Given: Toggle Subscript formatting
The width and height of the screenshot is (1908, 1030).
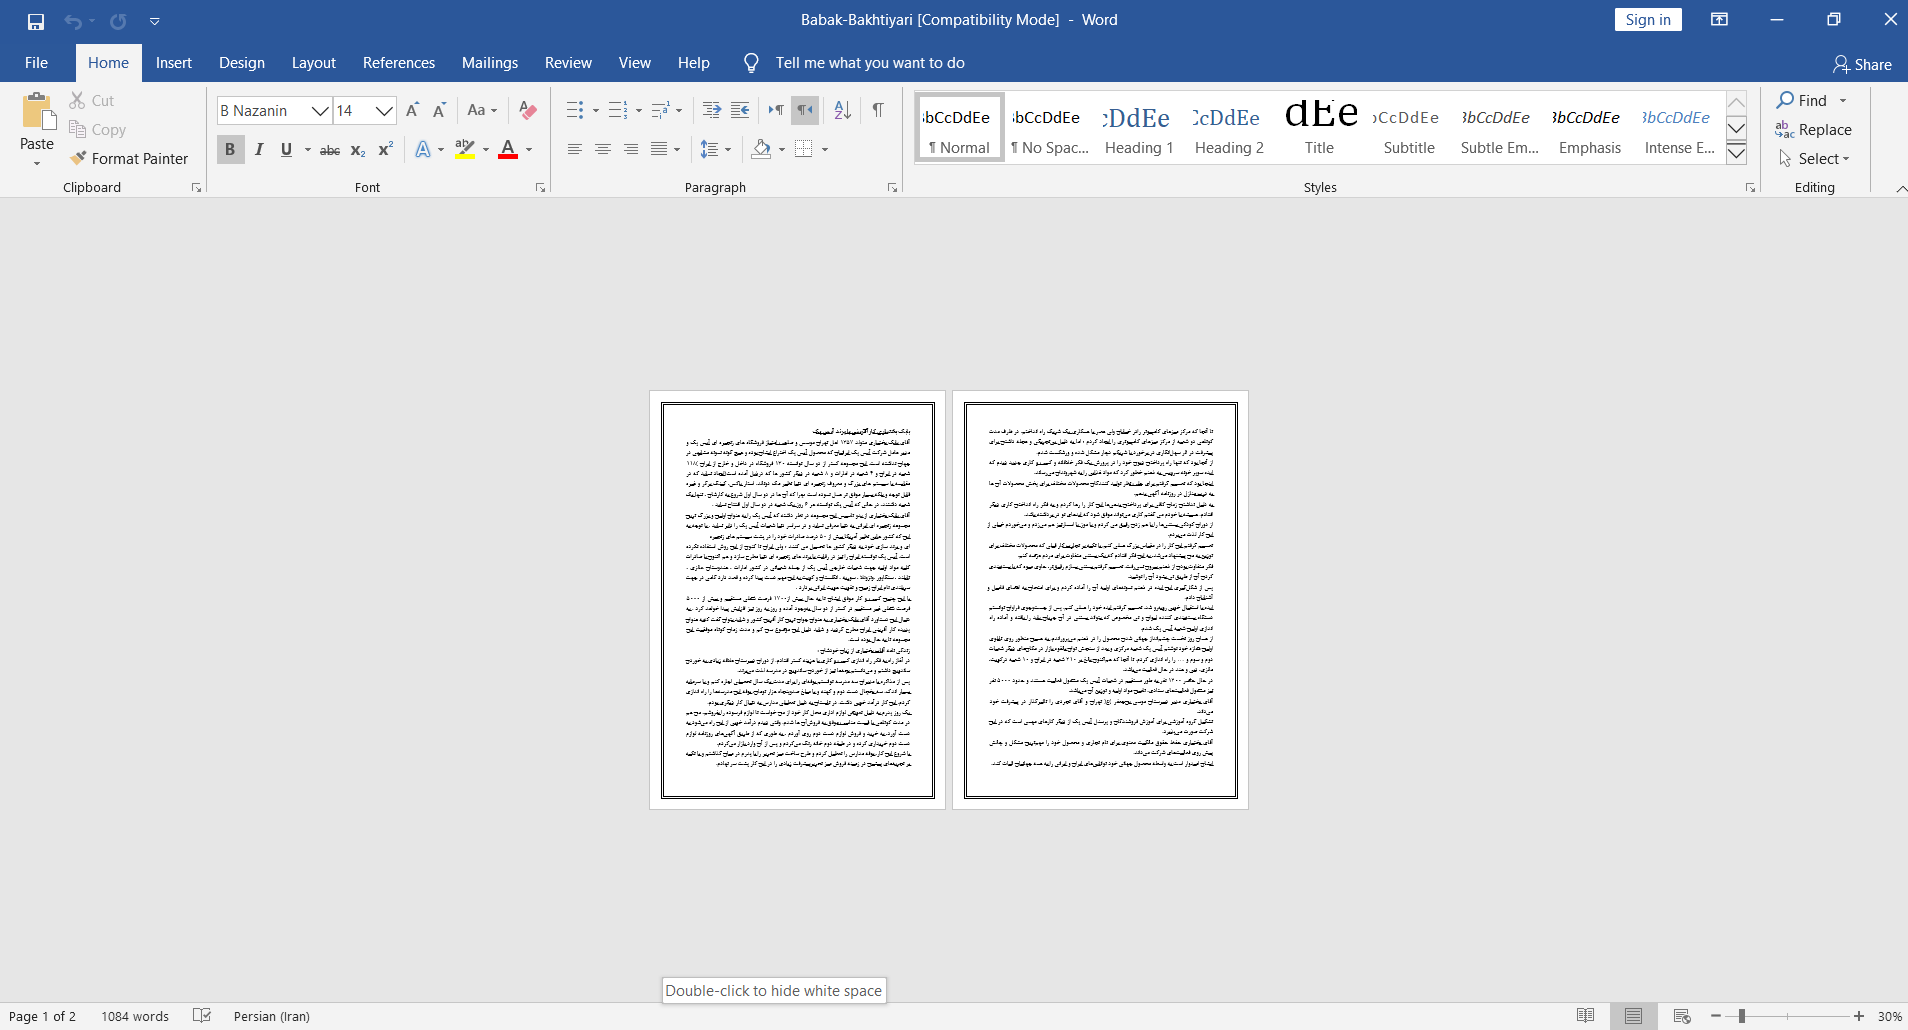Looking at the screenshot, I should coord(358,150).
